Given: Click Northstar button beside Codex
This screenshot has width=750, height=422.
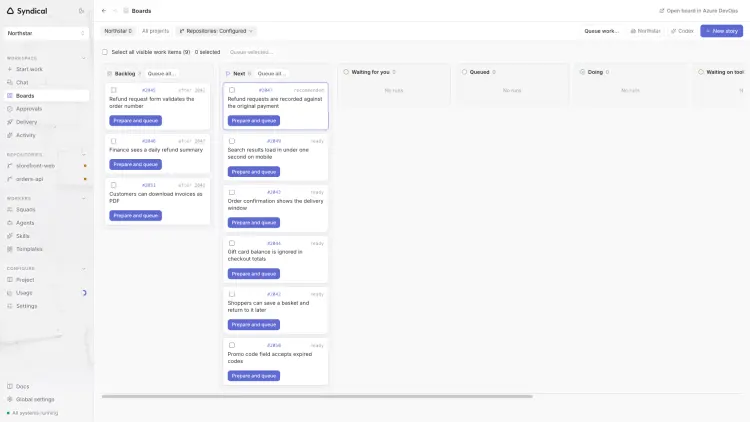Looking at the screenshot, I should coord(645,31).
